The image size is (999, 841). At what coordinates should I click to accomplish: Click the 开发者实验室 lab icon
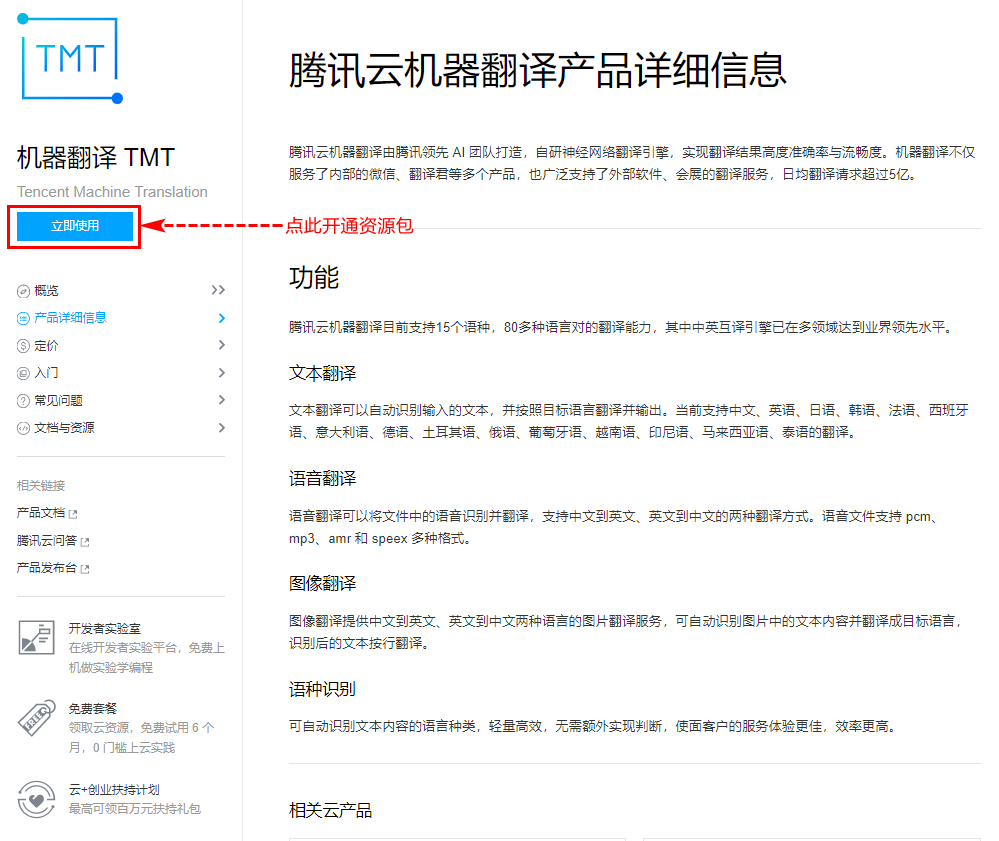[36, 637]
